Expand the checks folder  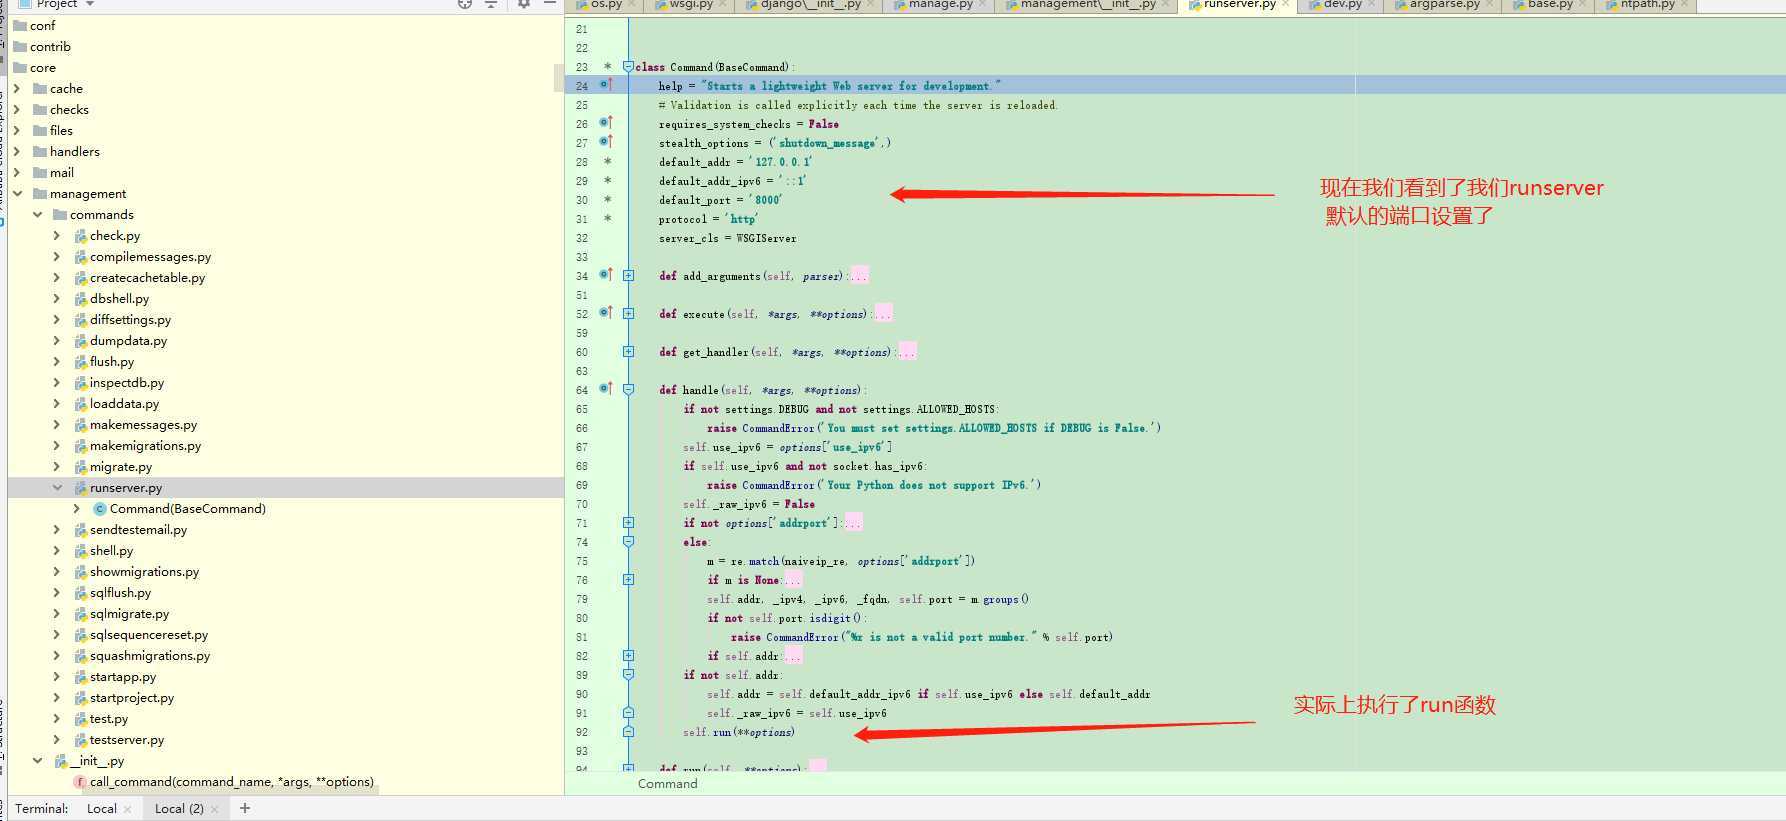pos(17,110)
